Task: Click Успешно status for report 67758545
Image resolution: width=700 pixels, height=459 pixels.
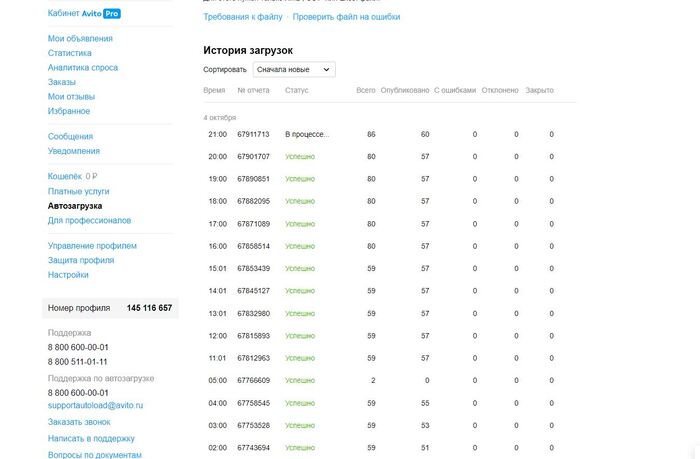Action: click(x=300, y=403)
